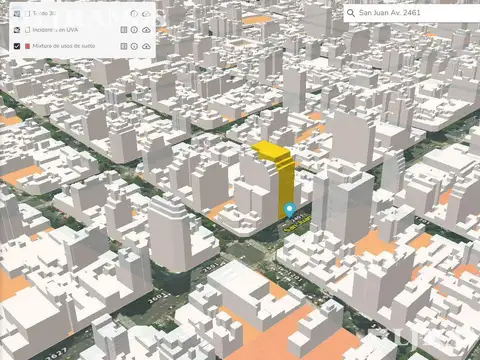The height and width of the screenshot is (360, 480).
Task: Click the Incidencia en UVA layer label
Action: (55, 30)
